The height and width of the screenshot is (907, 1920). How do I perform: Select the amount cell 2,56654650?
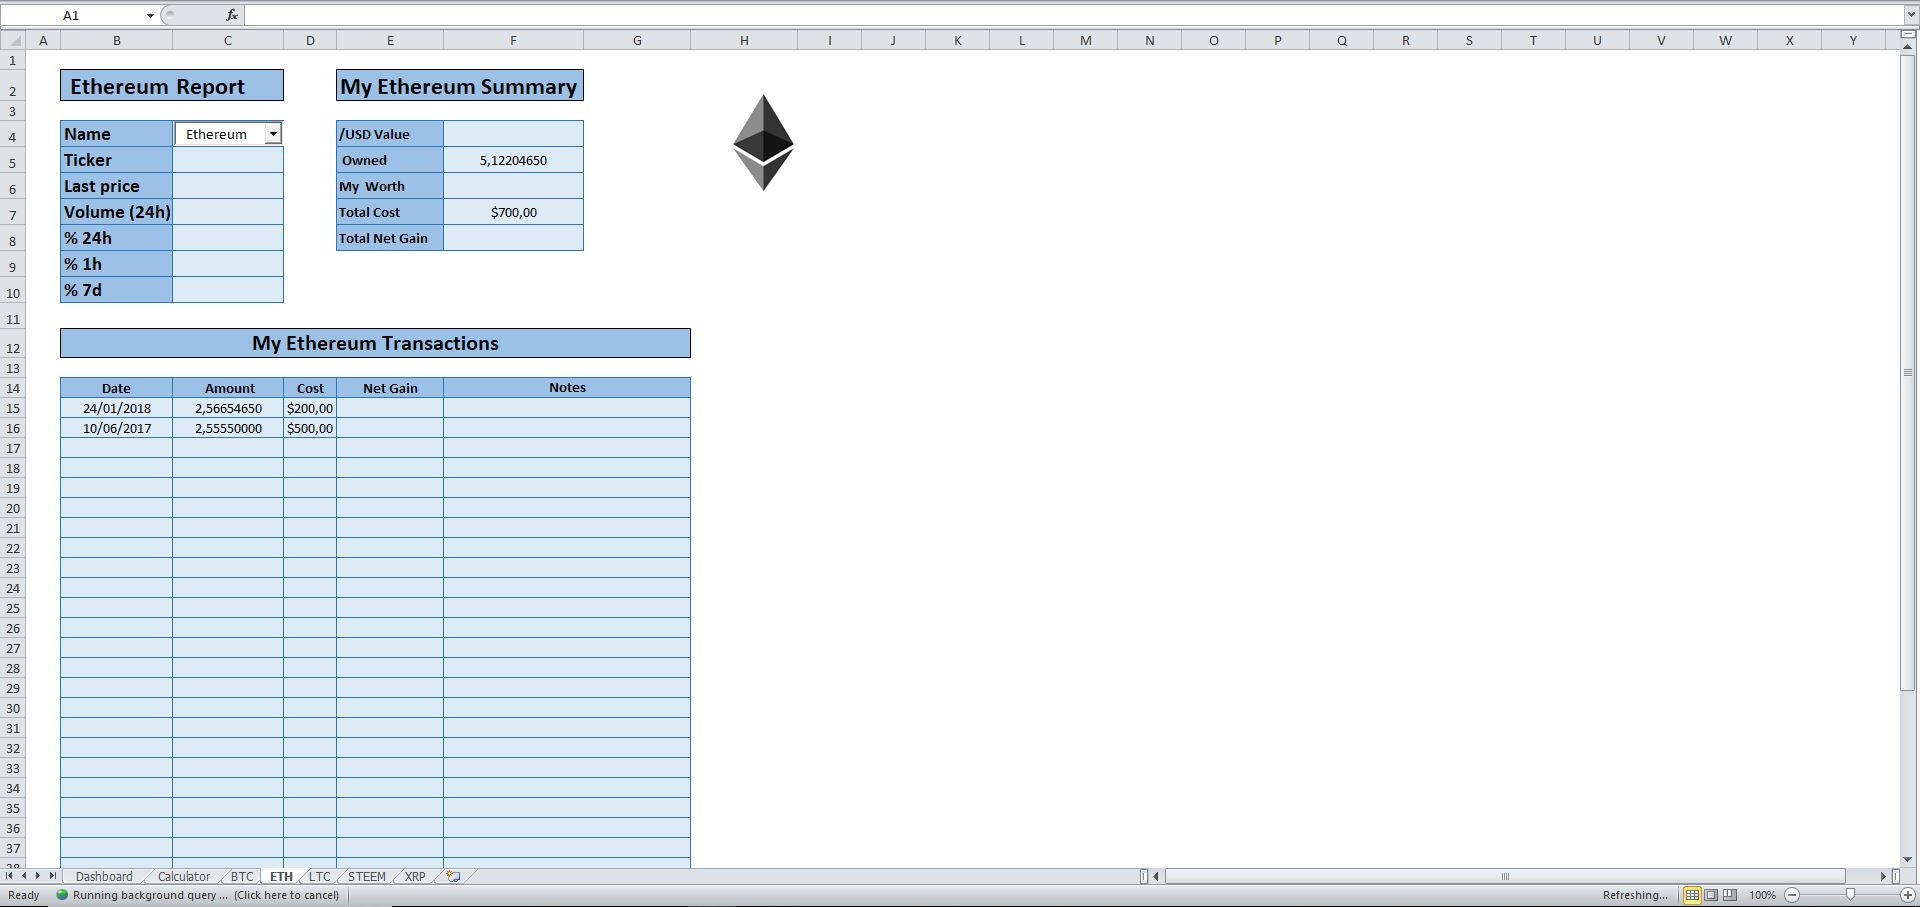228,408
